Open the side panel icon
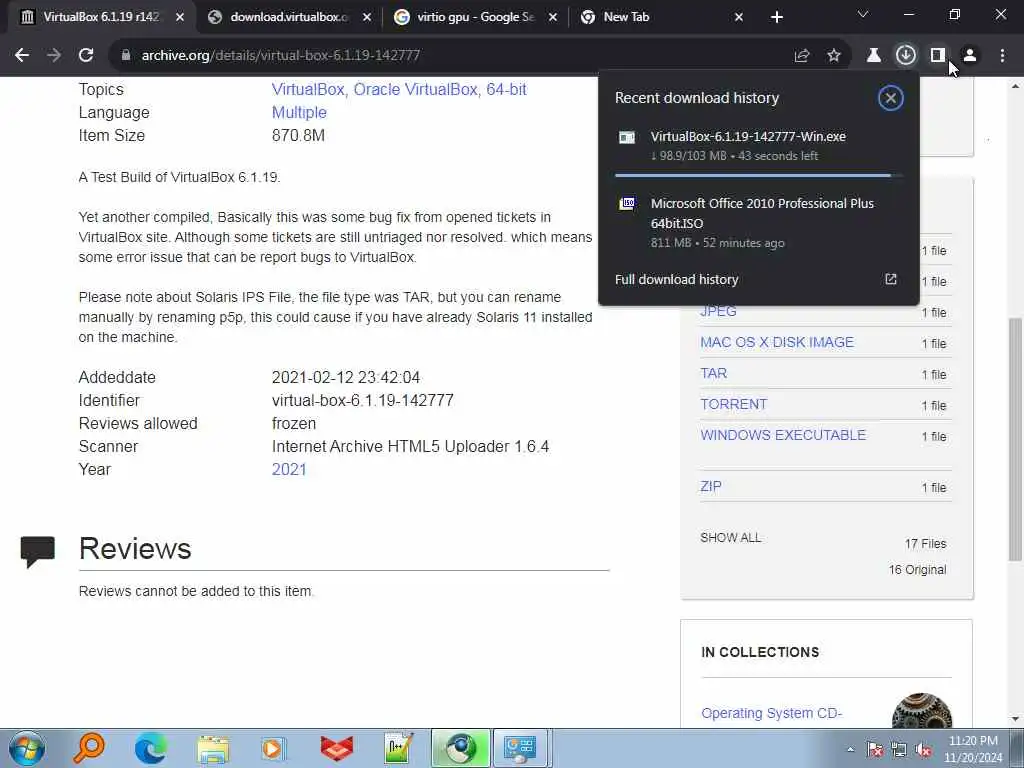 coord(937,56)
